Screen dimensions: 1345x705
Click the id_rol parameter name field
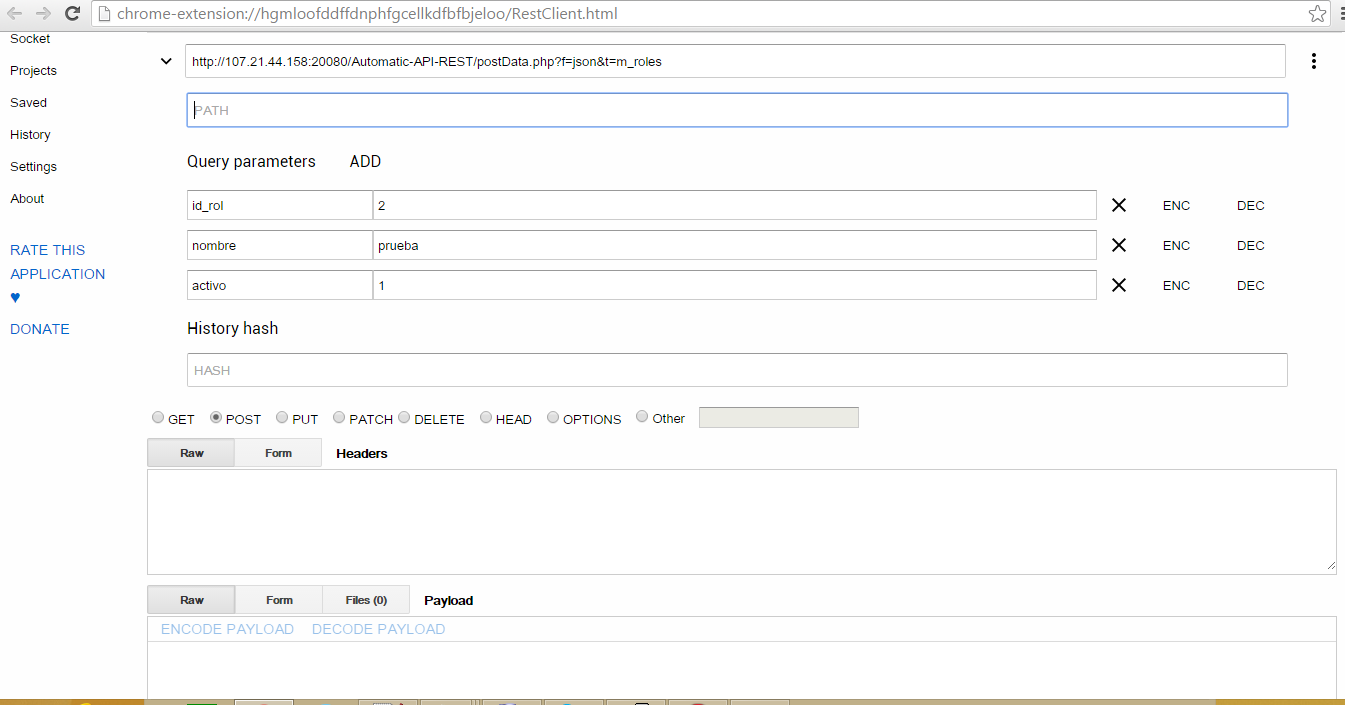click(x=280, y=205)
